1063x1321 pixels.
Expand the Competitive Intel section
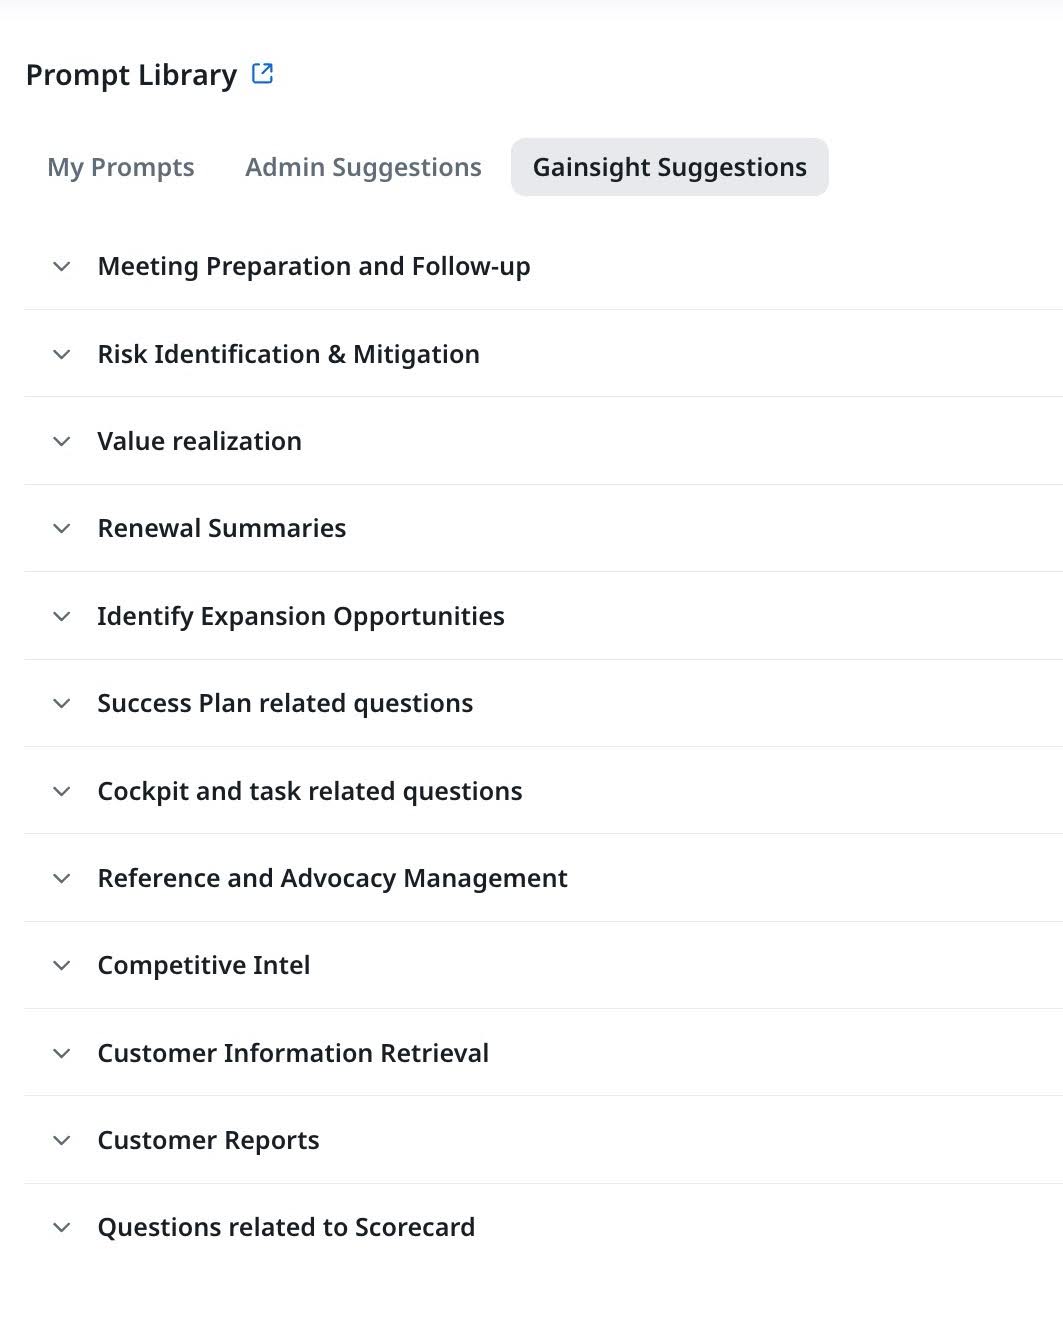(x=61, y=966)
